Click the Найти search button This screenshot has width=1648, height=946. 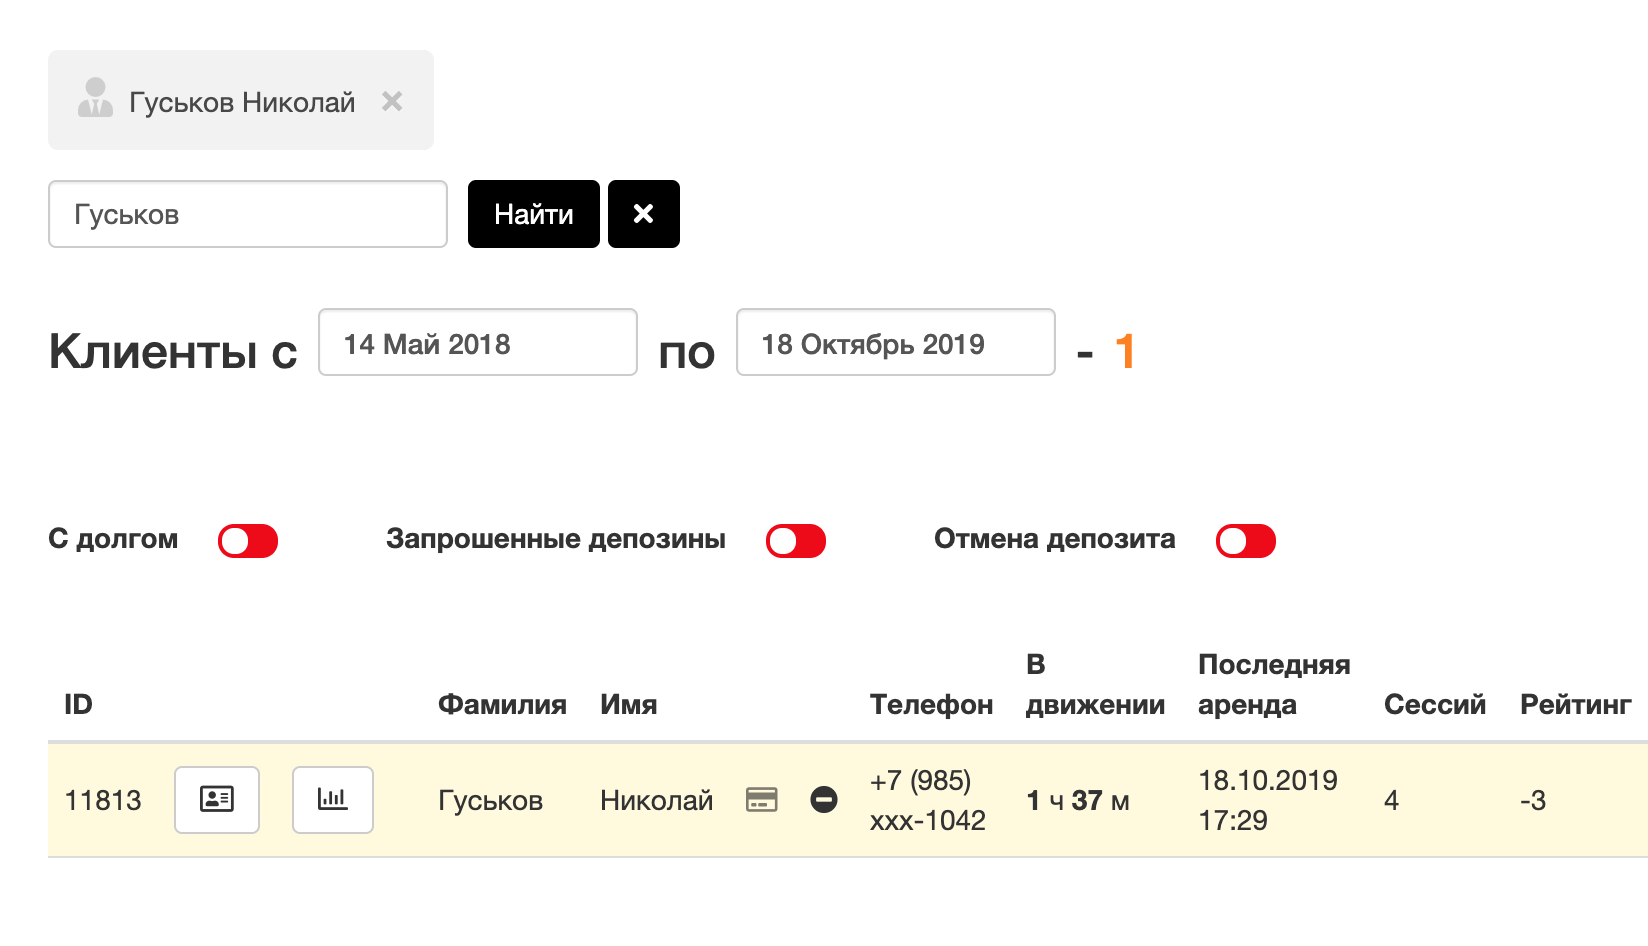coord(534,214)
